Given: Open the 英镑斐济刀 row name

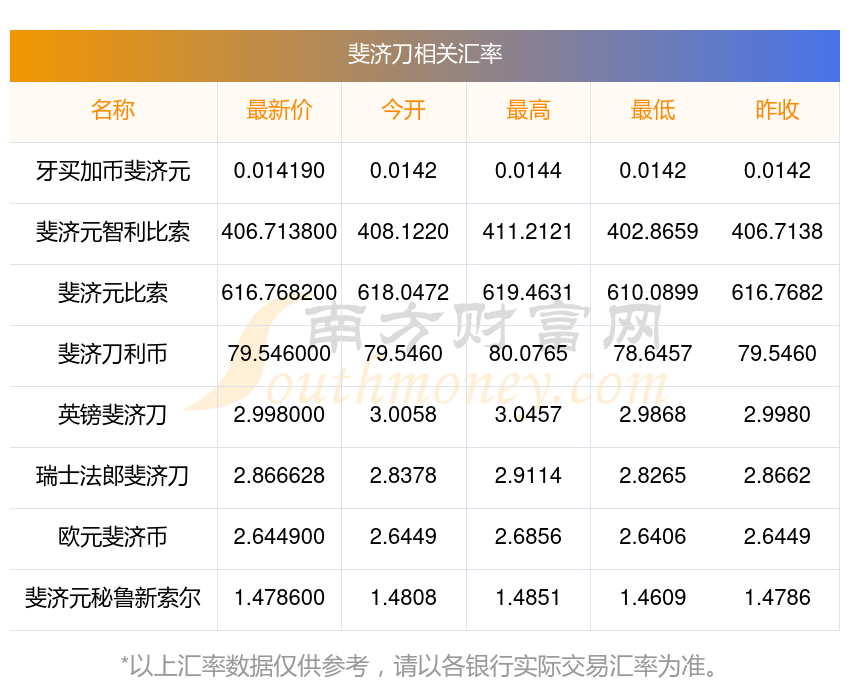Looking at the screenshot, I should click(x=113, y=415).
